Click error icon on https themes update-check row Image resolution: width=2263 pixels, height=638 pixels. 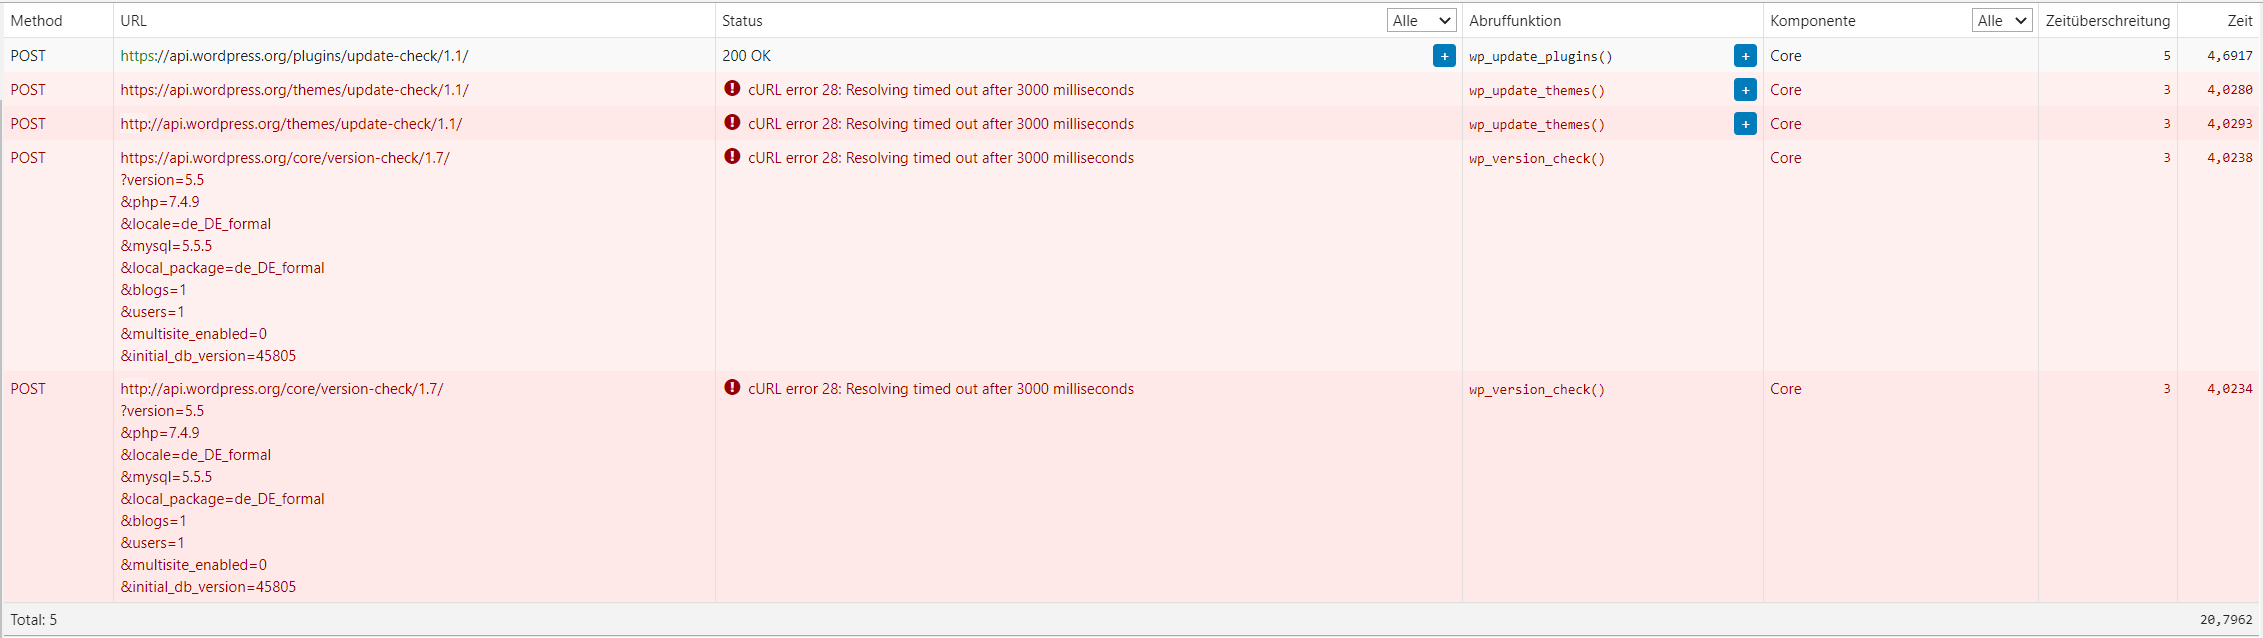(732, 89)
